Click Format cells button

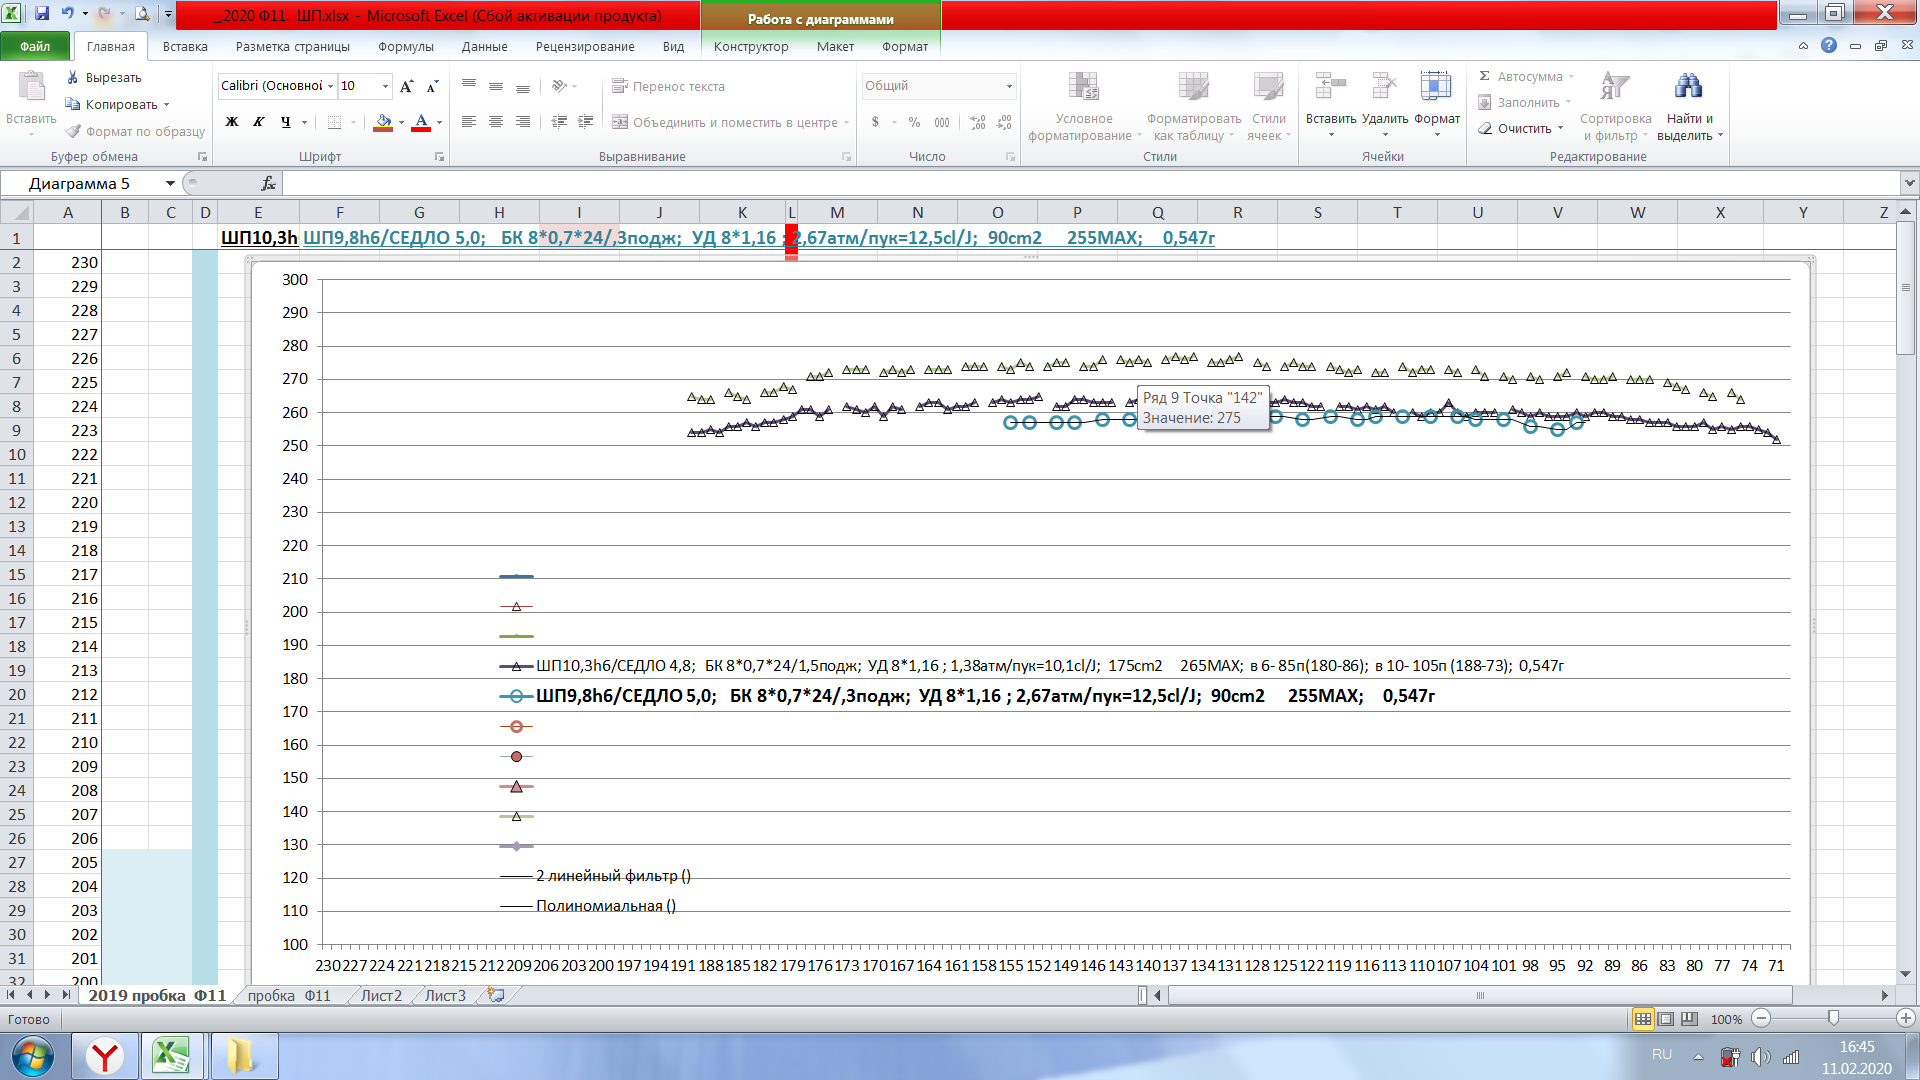pyautogui.click(x=1437, y=105)
